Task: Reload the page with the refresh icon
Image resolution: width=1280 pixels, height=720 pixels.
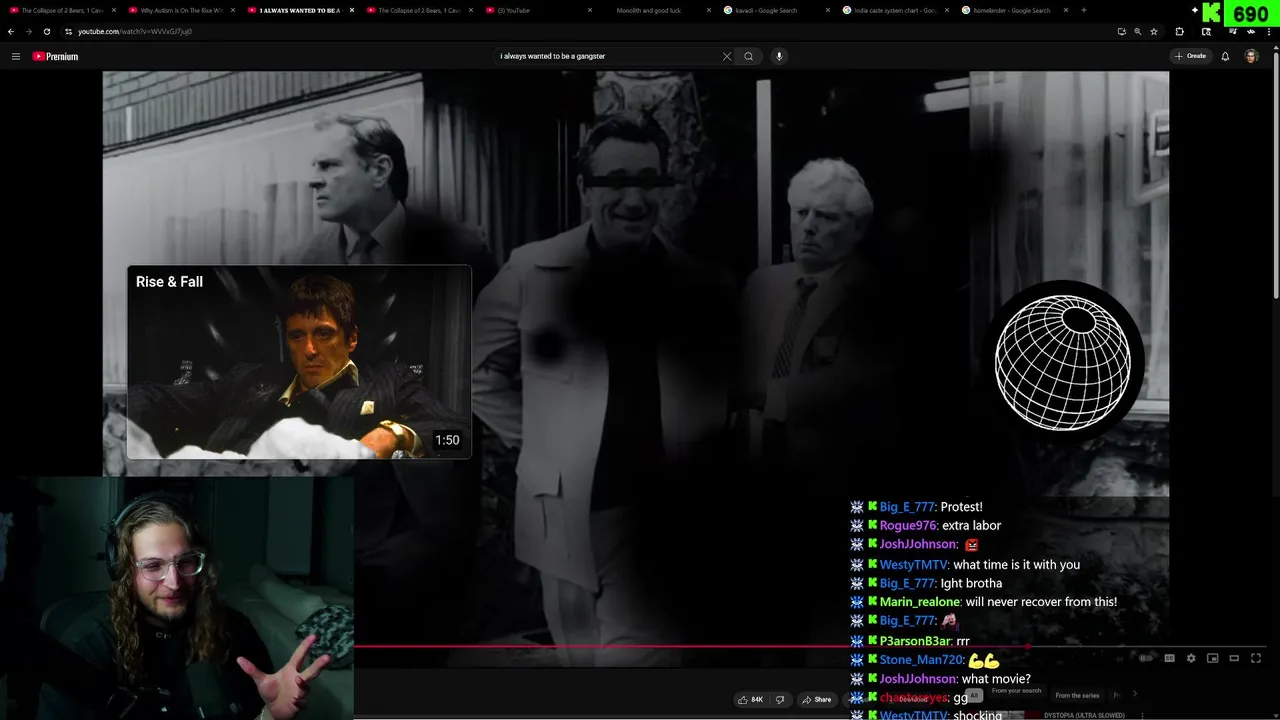Action: (x=46, y=31)
